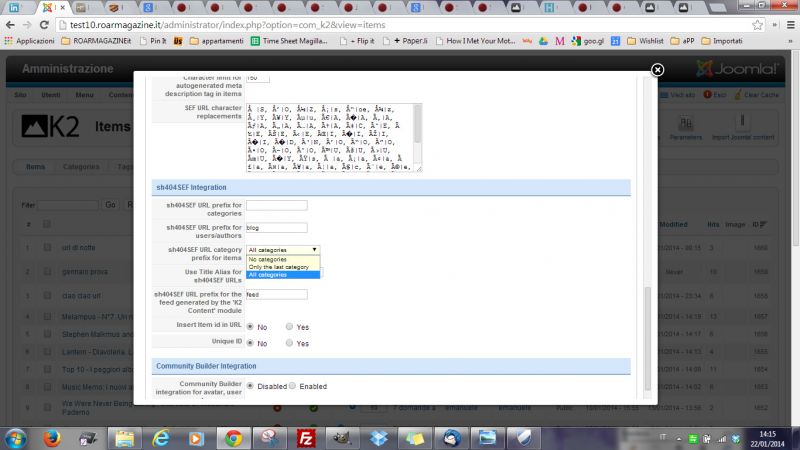
Task: Open the 'url di notte' item
Action: coord(79,247)
